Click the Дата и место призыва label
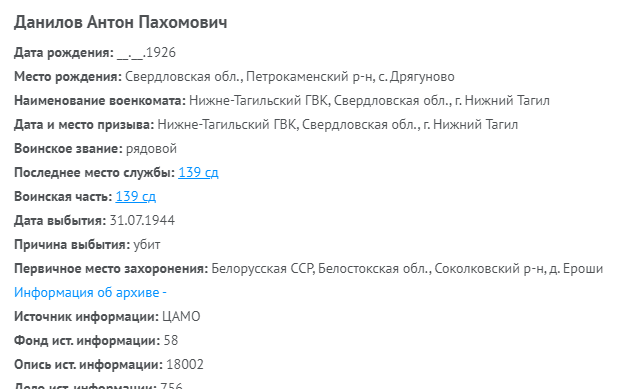 click(84, 125)
